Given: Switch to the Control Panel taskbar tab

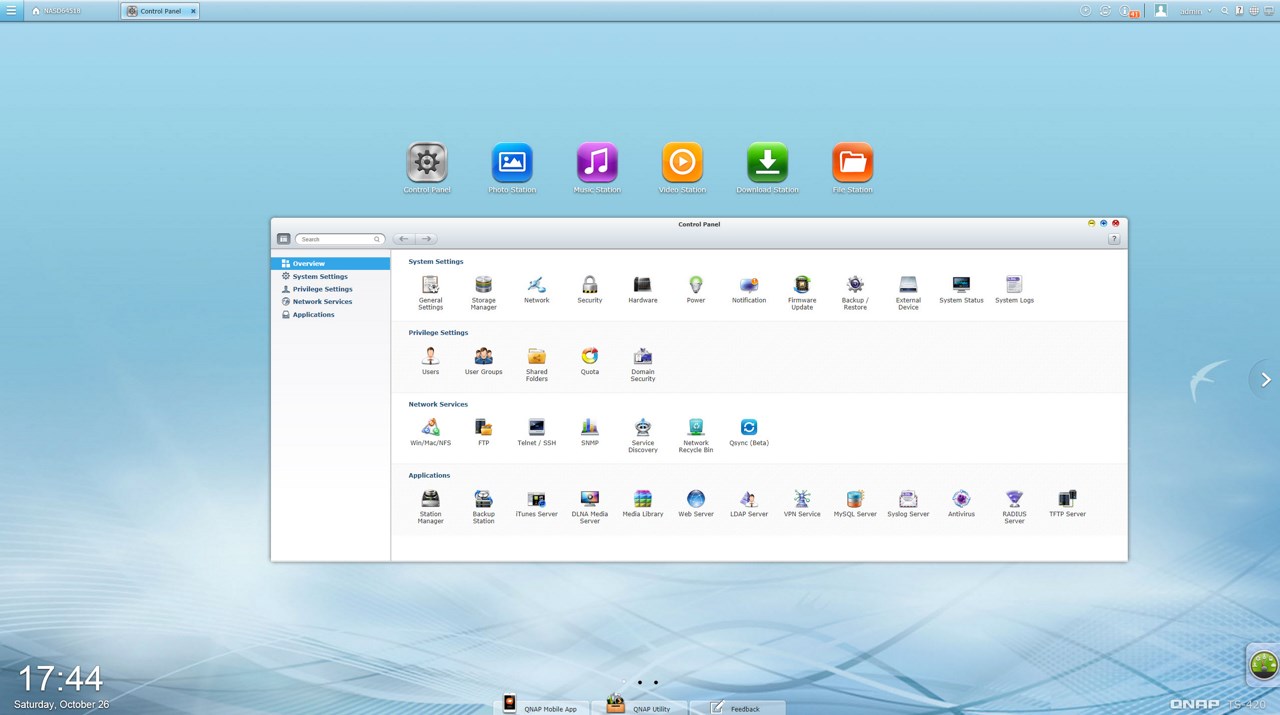Looking at the screenshot, I should tap(160, 11).
